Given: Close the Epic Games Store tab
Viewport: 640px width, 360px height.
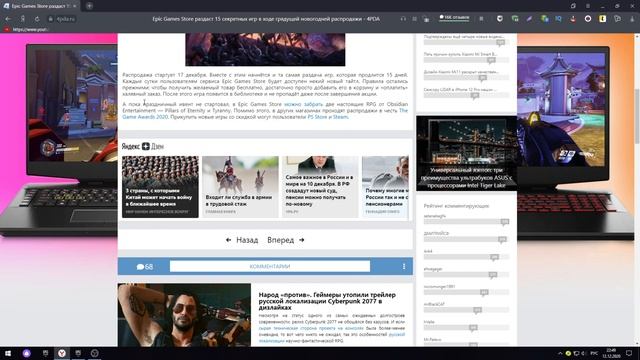Looking at the screenshot, I should [x=75, y=6].
